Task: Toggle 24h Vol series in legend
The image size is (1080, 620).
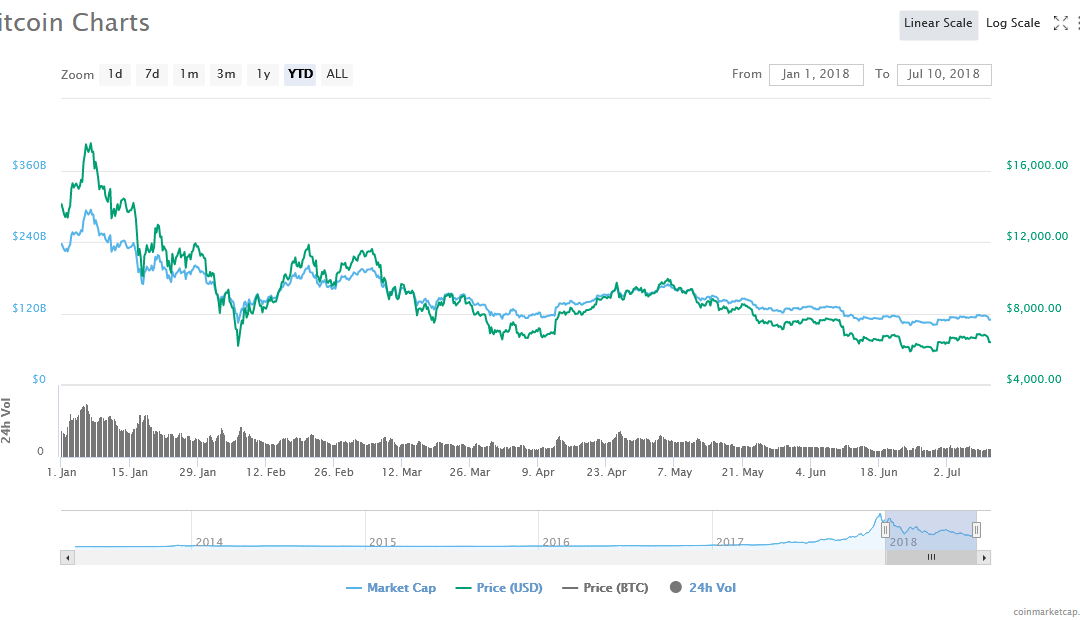Action: tap(703, 588)
